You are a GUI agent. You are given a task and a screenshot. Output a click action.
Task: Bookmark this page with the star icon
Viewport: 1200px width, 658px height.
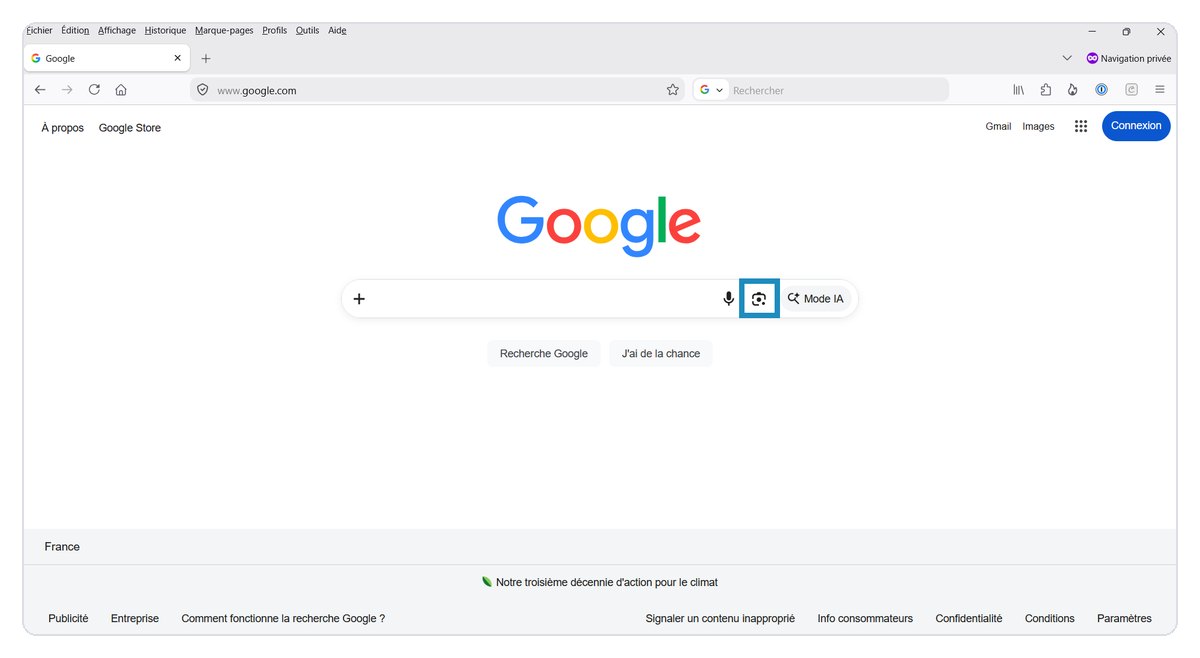pos(673,90)
